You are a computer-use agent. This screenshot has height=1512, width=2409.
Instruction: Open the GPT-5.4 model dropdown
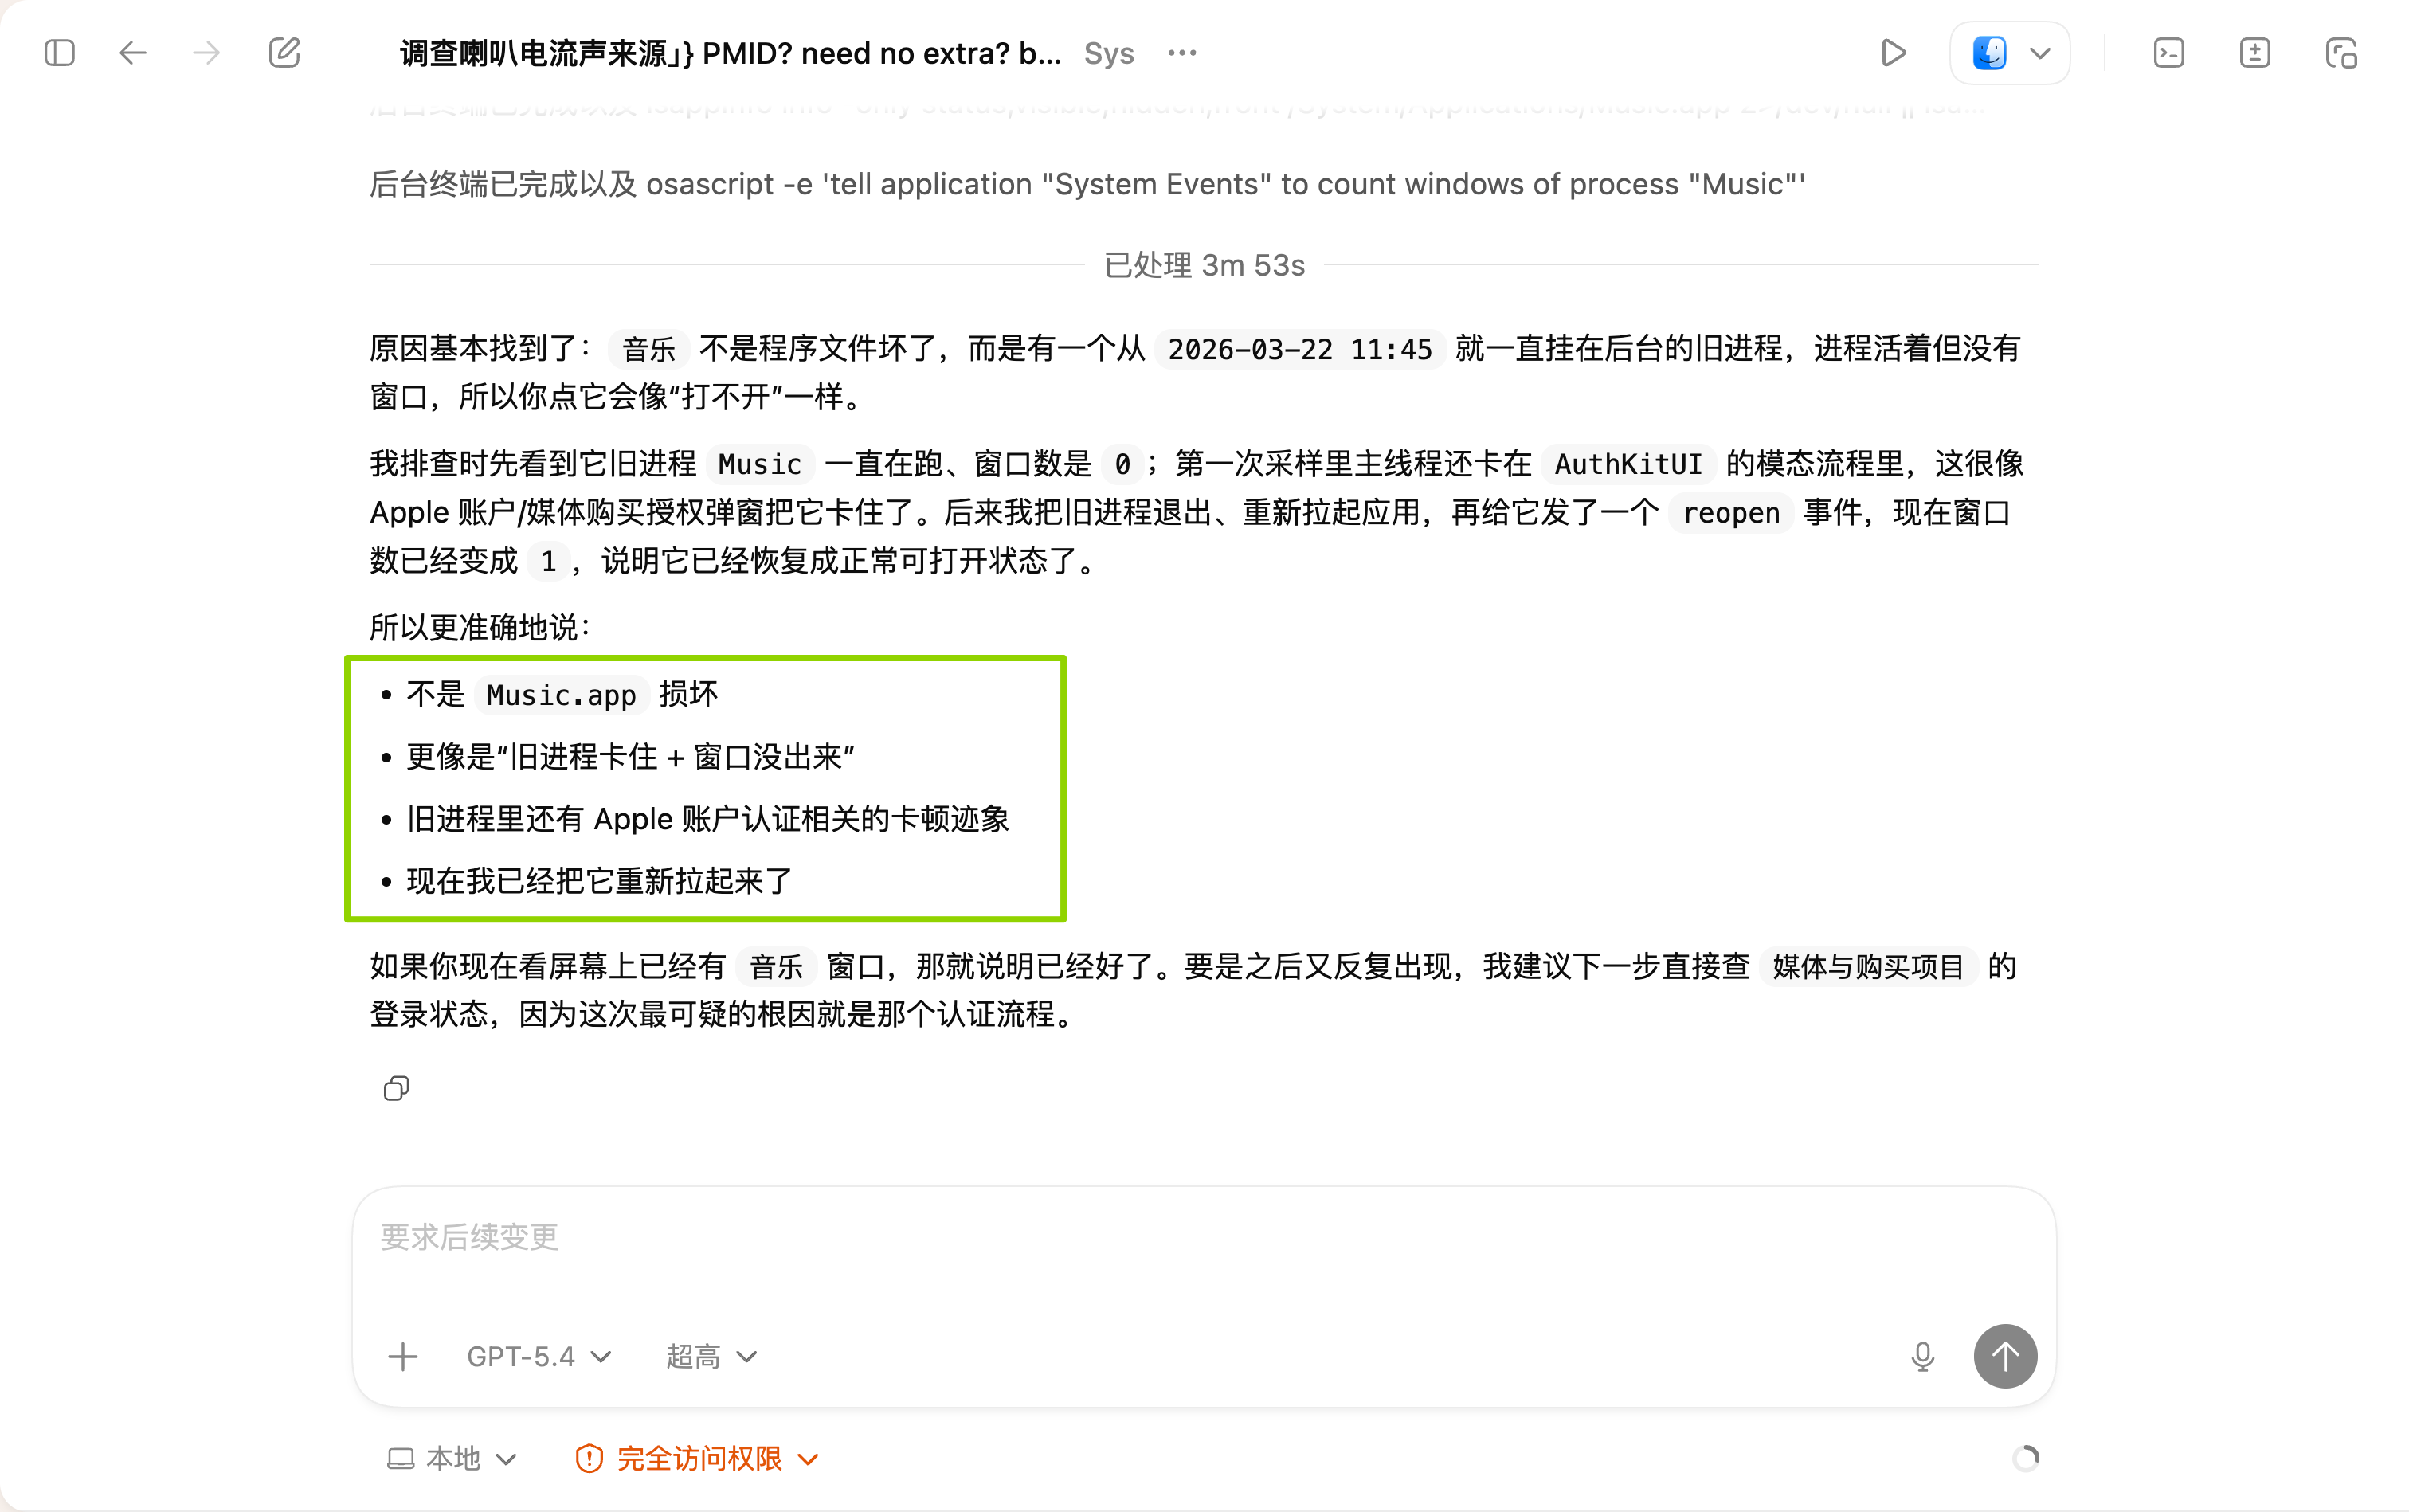tap(539, 1356)
